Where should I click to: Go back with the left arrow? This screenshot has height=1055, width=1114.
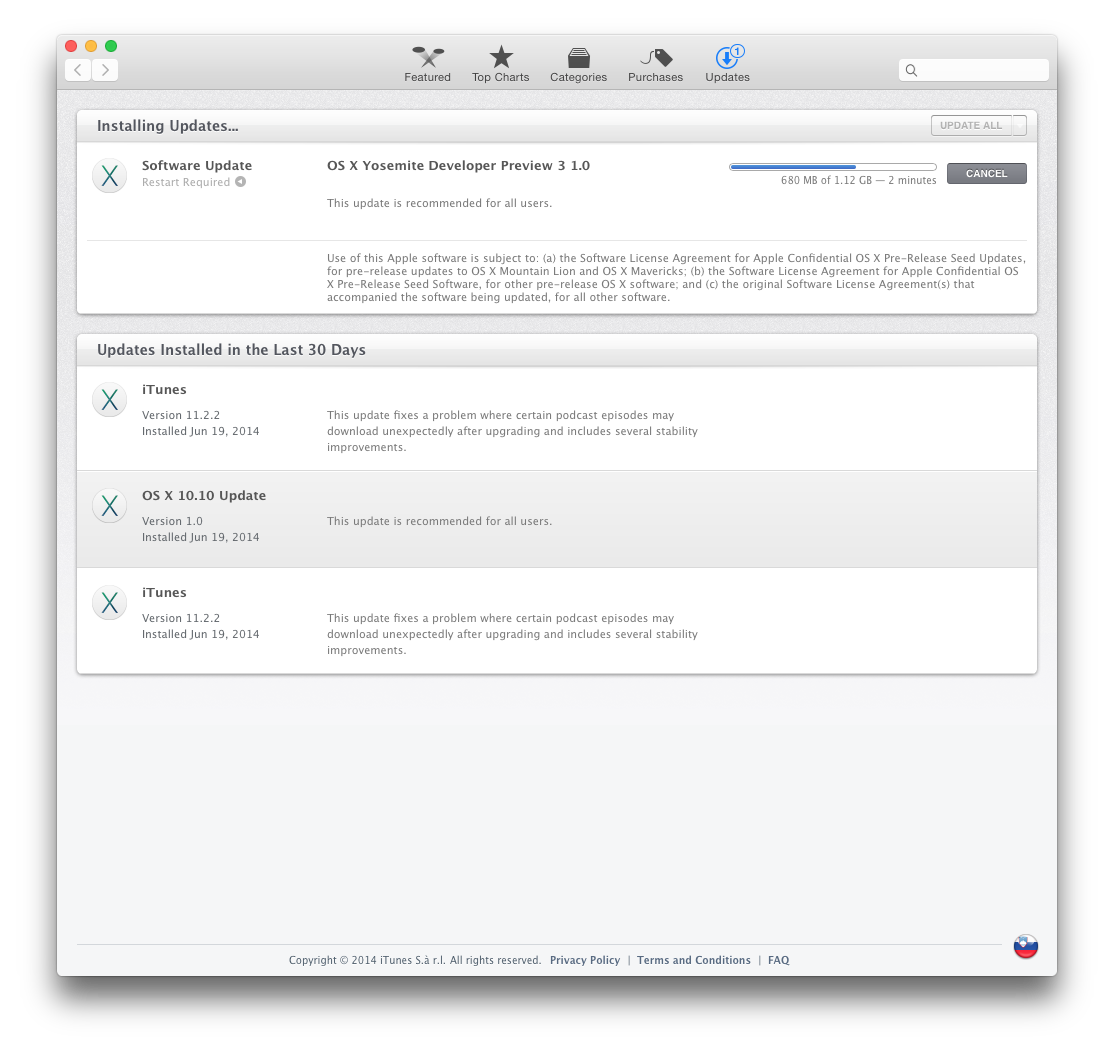coord(78,70)
